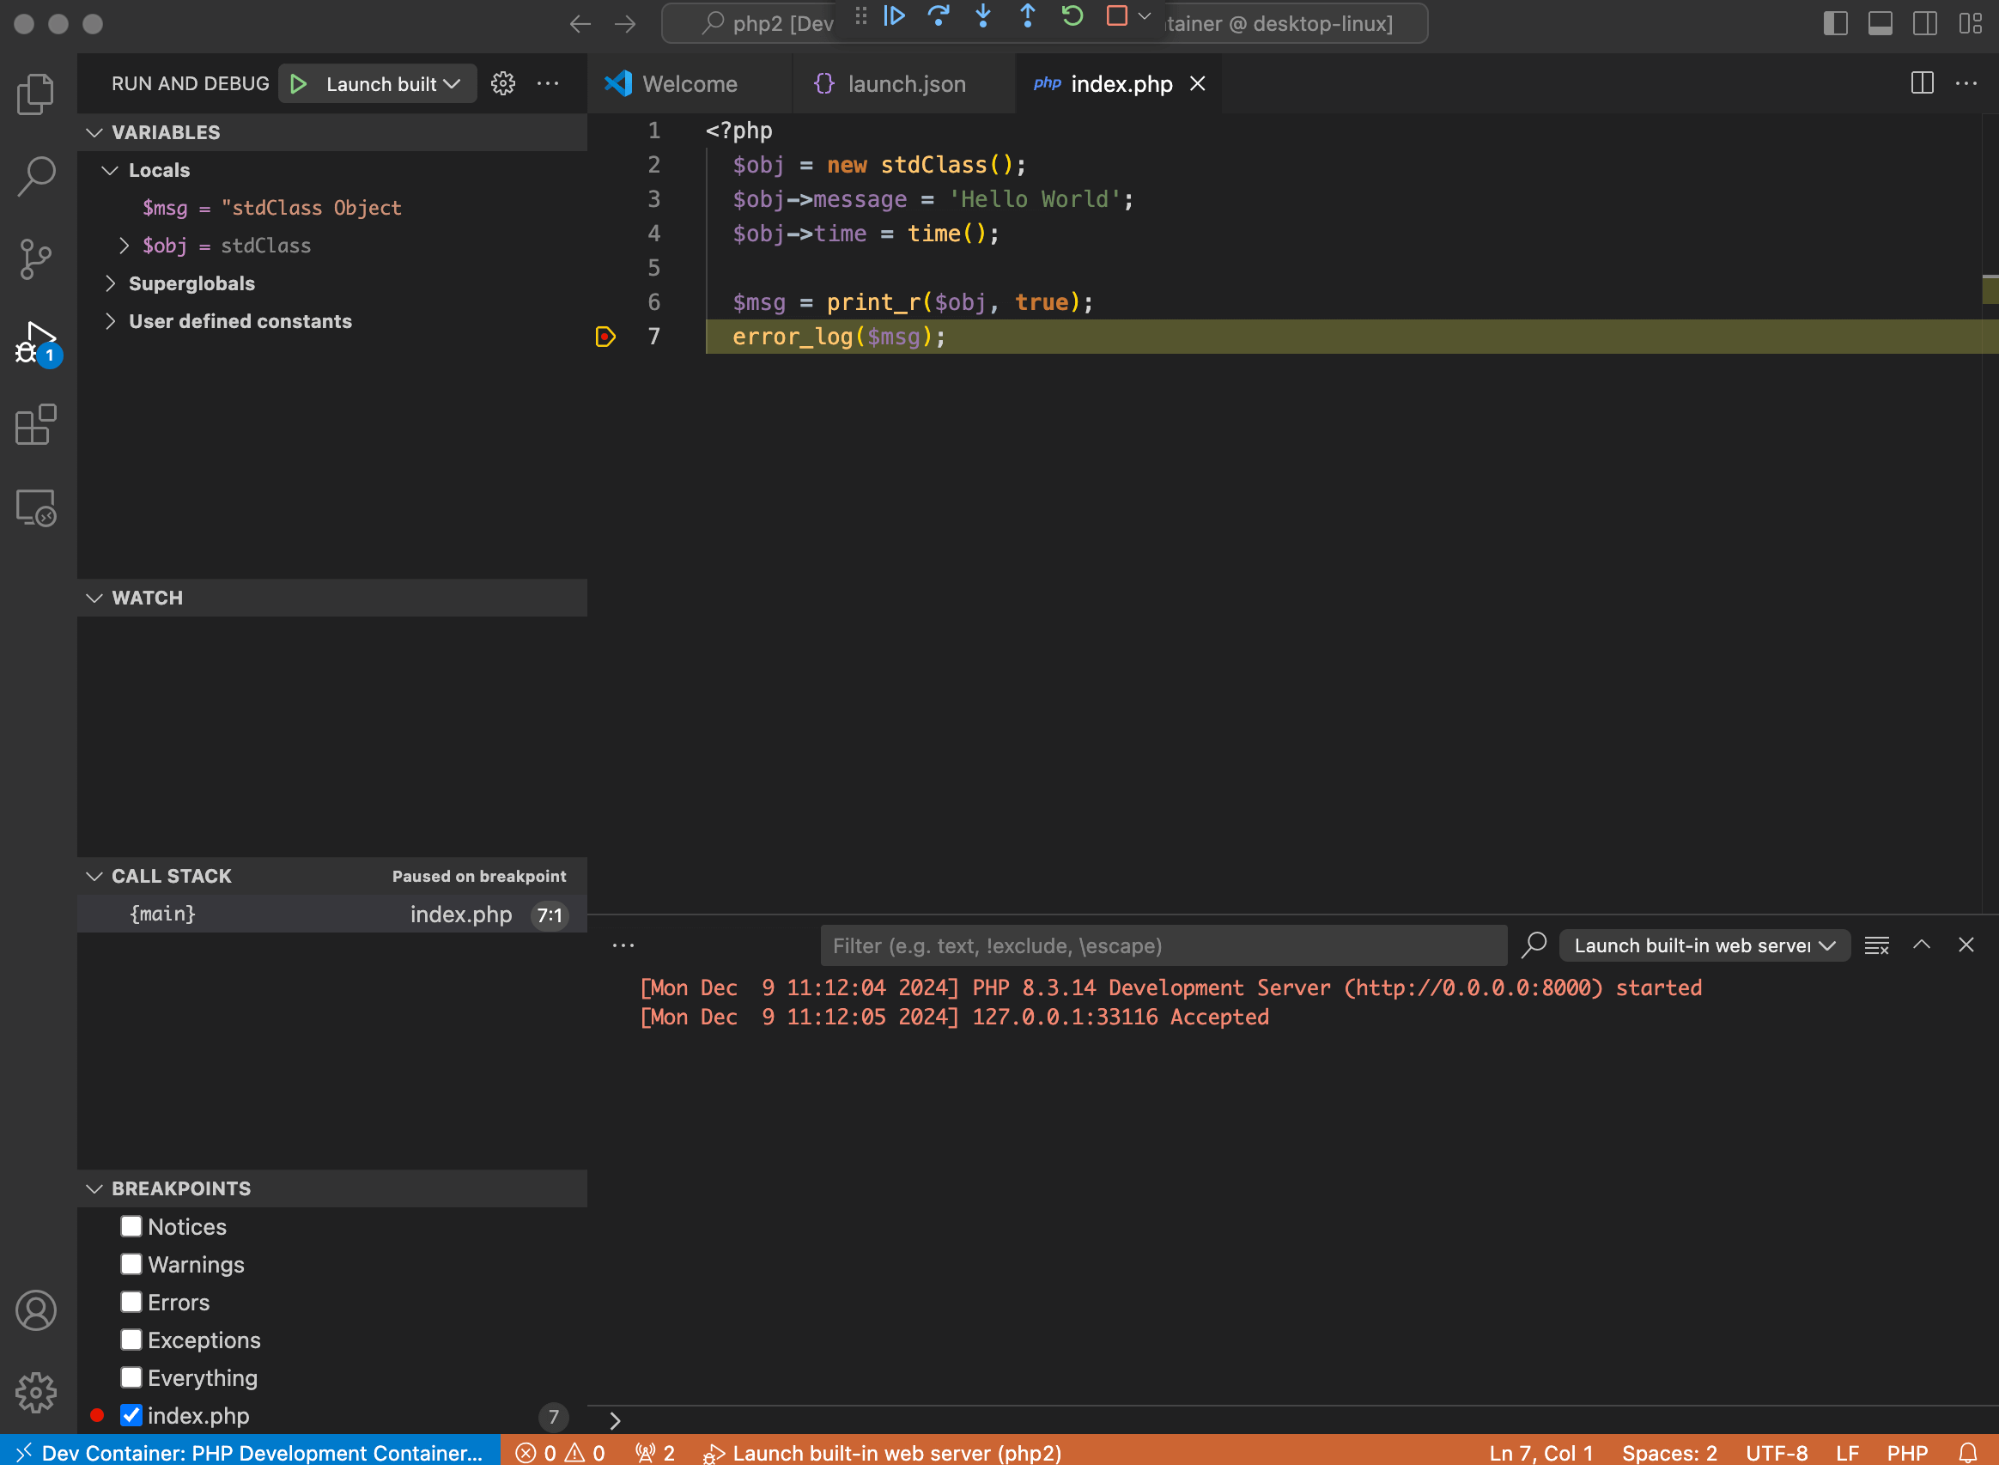Click the Search icon in the activity bar
Viewport: 1999px width, 1465px height.
[x=36, y=175]
